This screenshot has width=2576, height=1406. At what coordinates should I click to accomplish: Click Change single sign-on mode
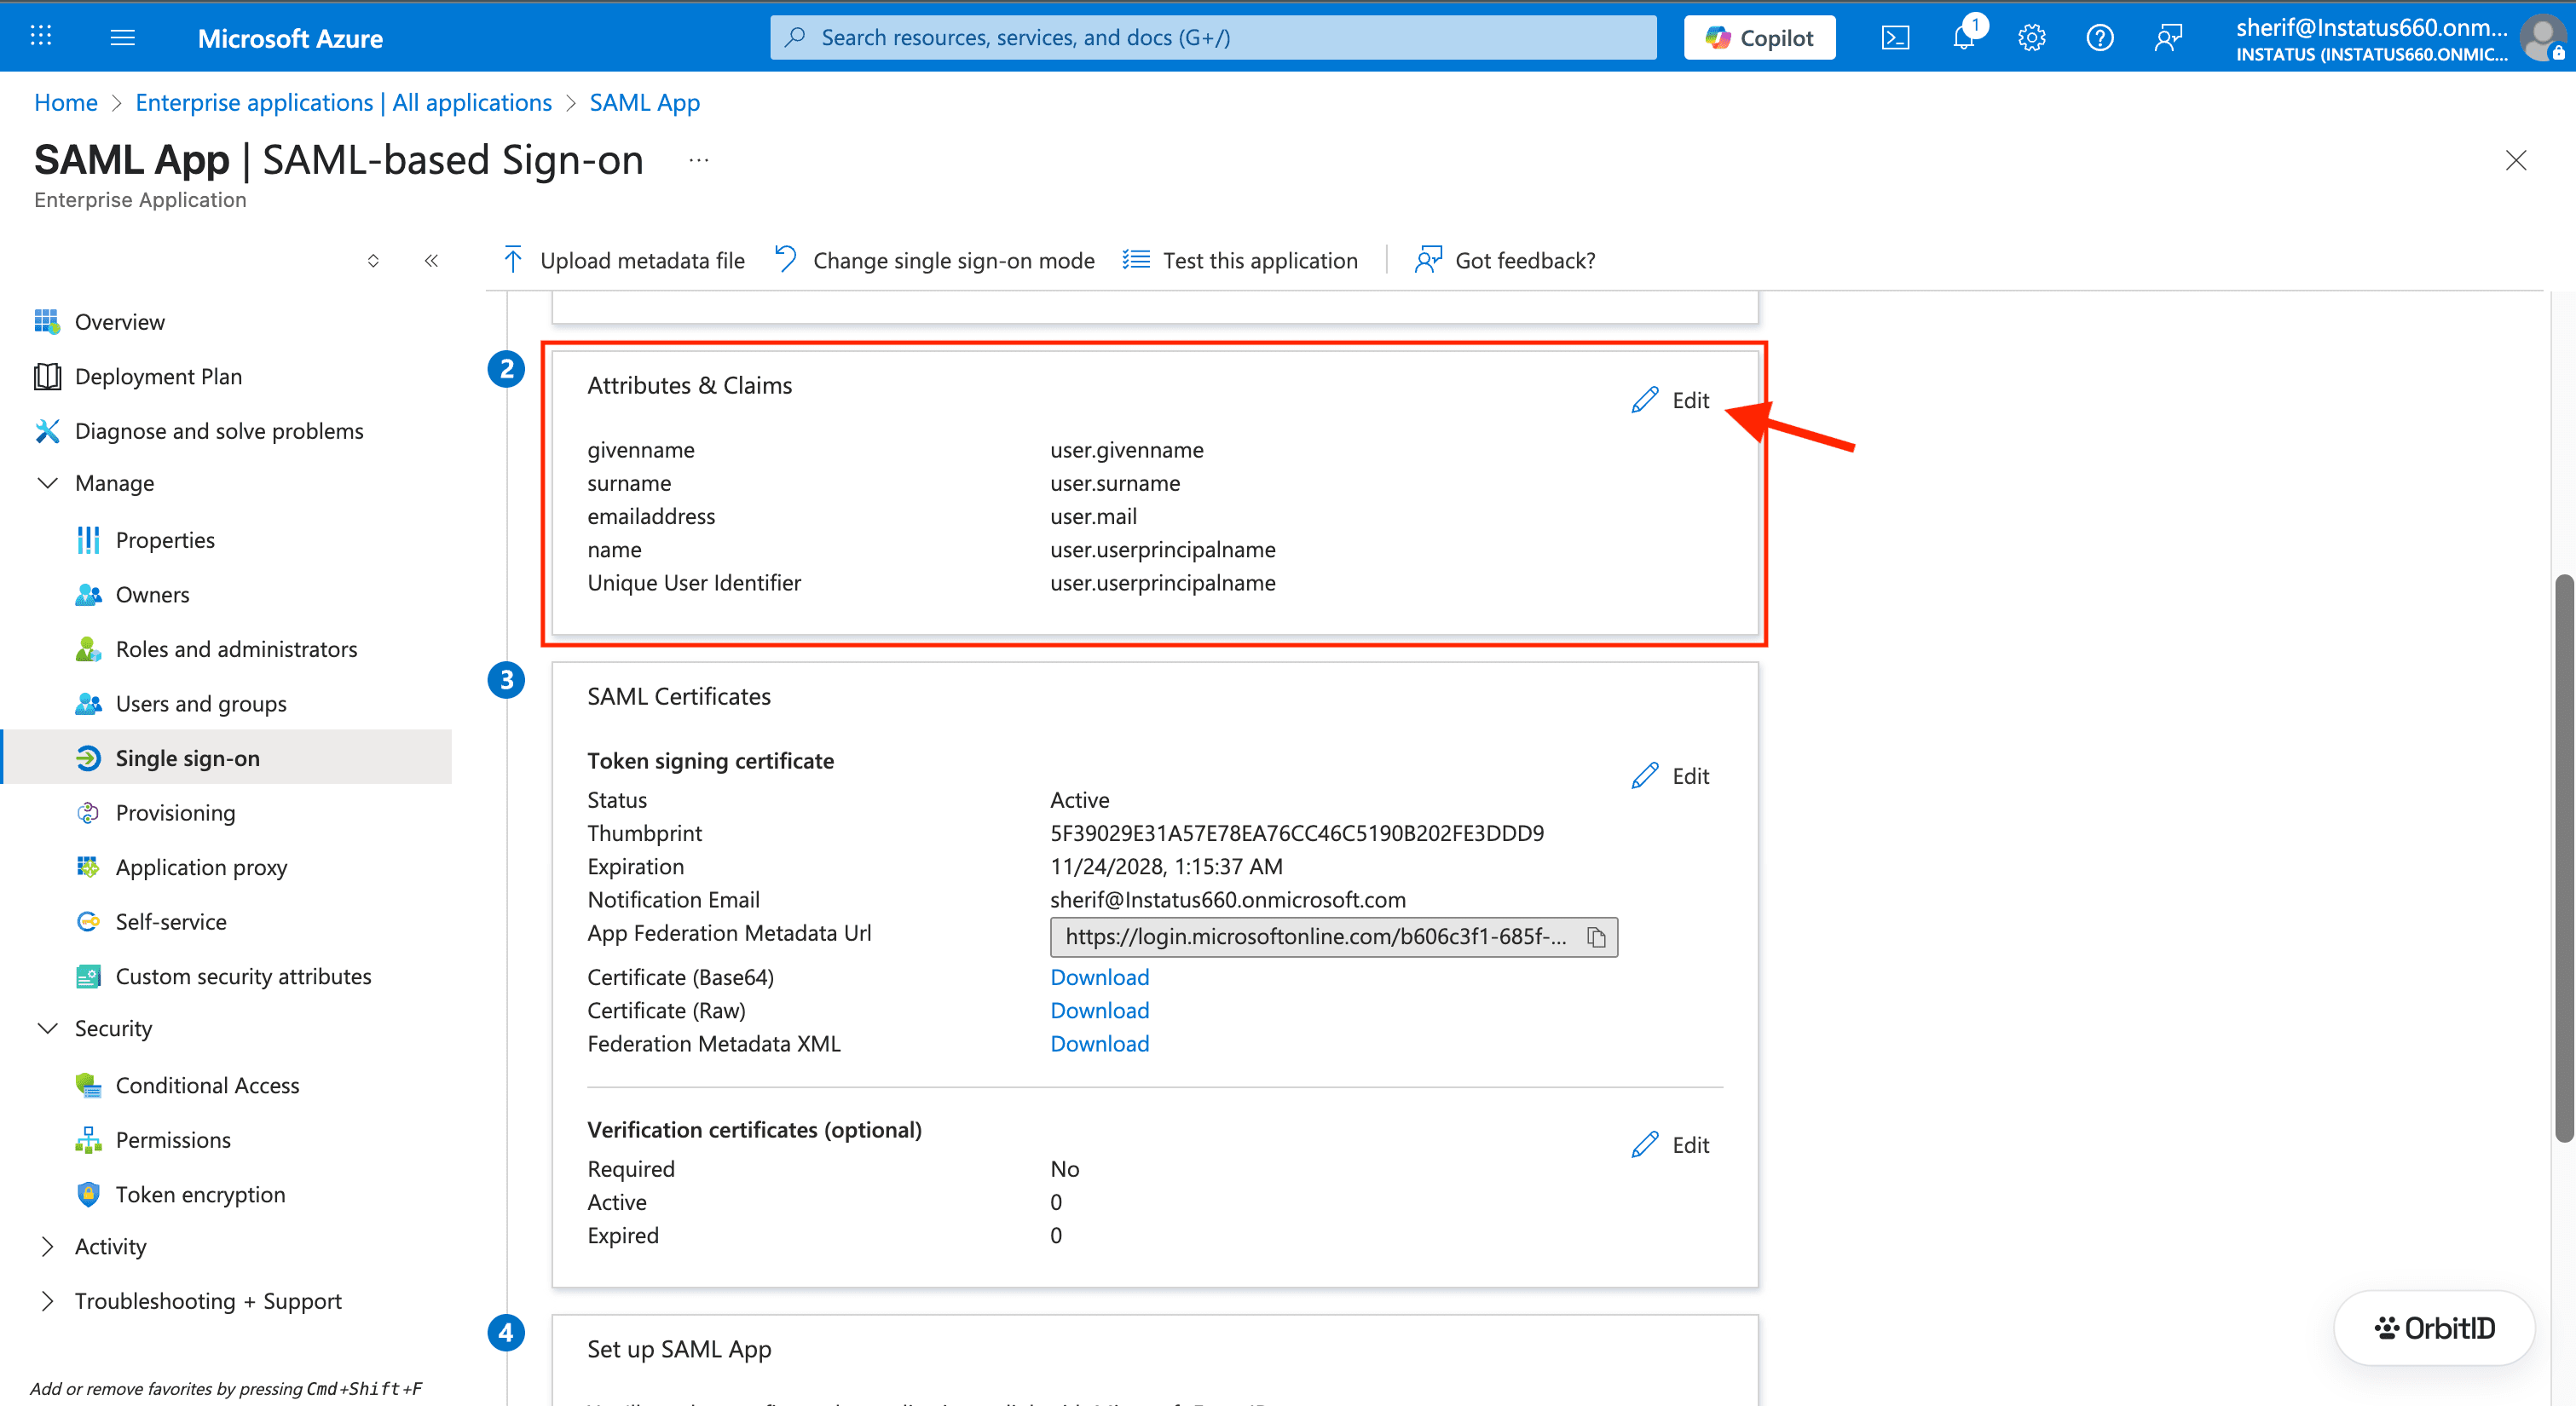click(934, 260)
